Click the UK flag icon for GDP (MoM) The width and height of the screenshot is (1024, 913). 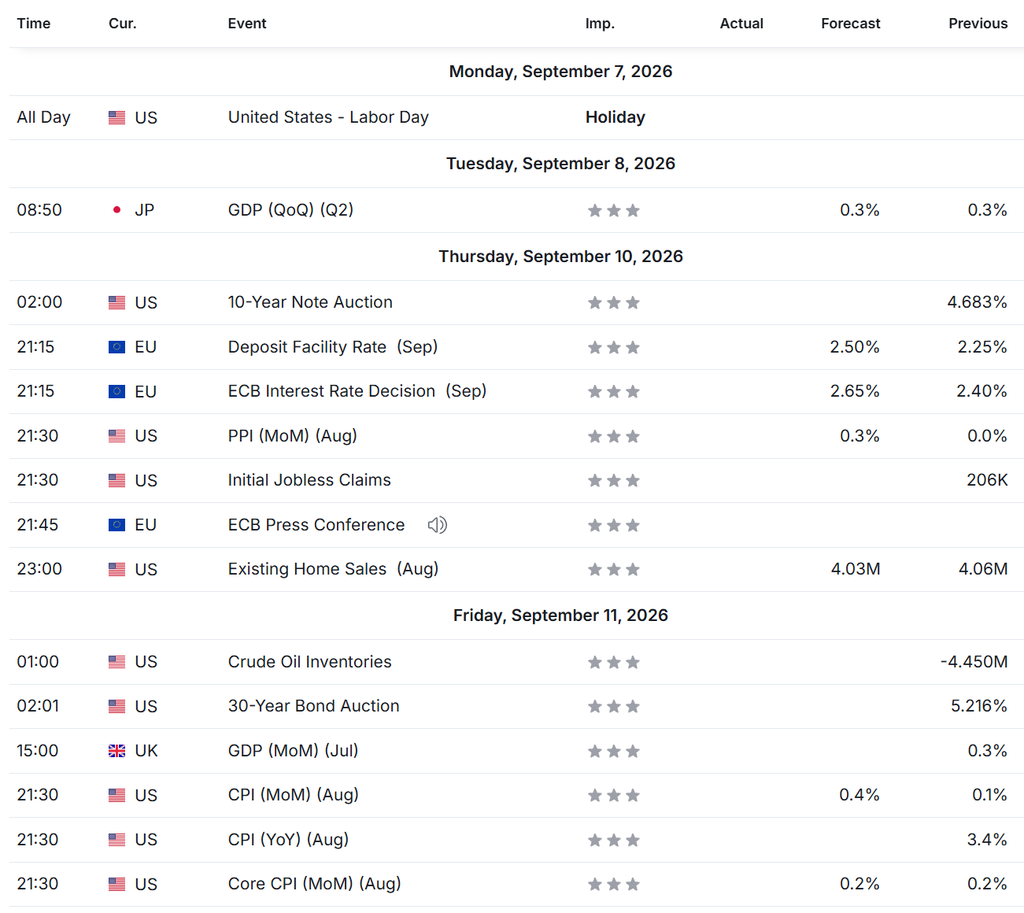tap(117, 751)
